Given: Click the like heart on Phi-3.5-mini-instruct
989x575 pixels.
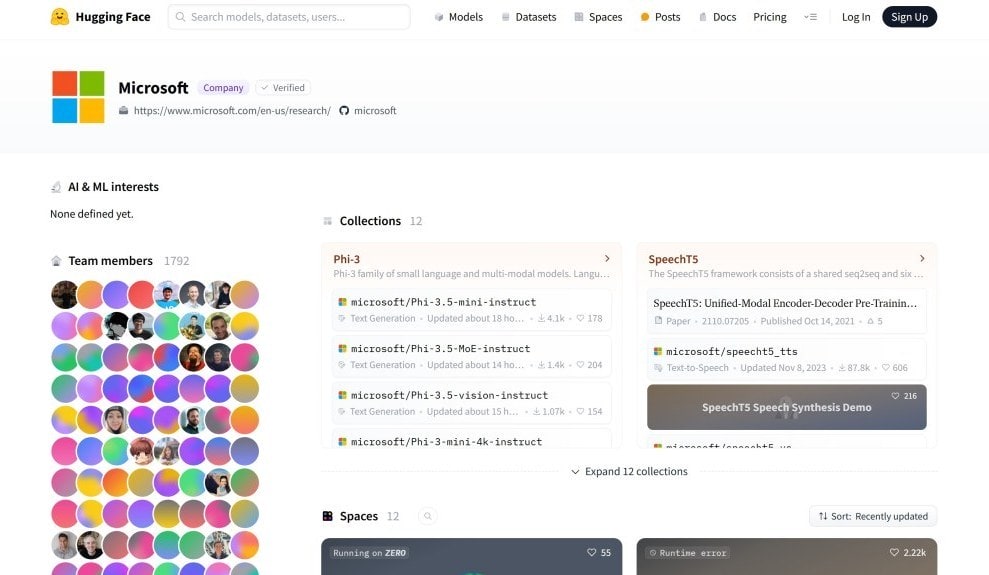Looking at the screenshot, I should click(580, 318).
